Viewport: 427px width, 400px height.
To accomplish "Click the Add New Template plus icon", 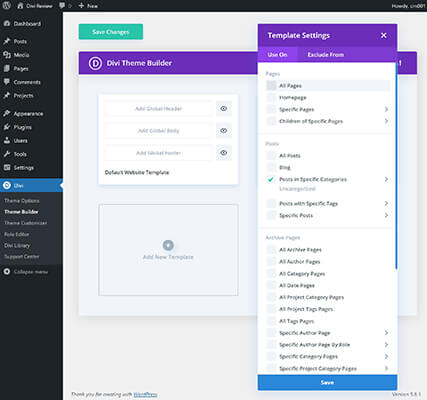I will tap(168, 245).
